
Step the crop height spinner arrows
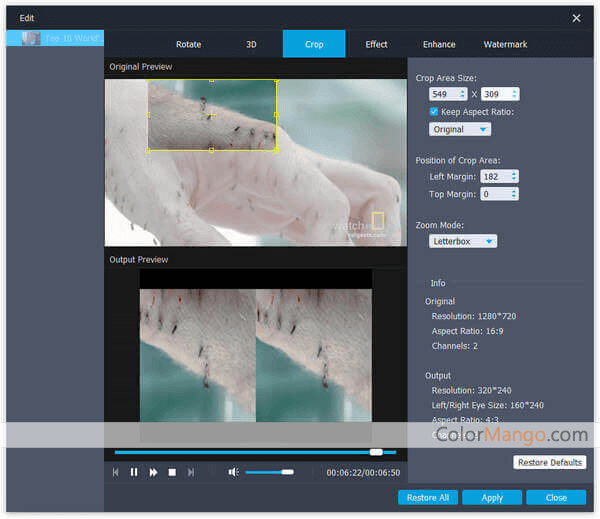tap(515, 94)
